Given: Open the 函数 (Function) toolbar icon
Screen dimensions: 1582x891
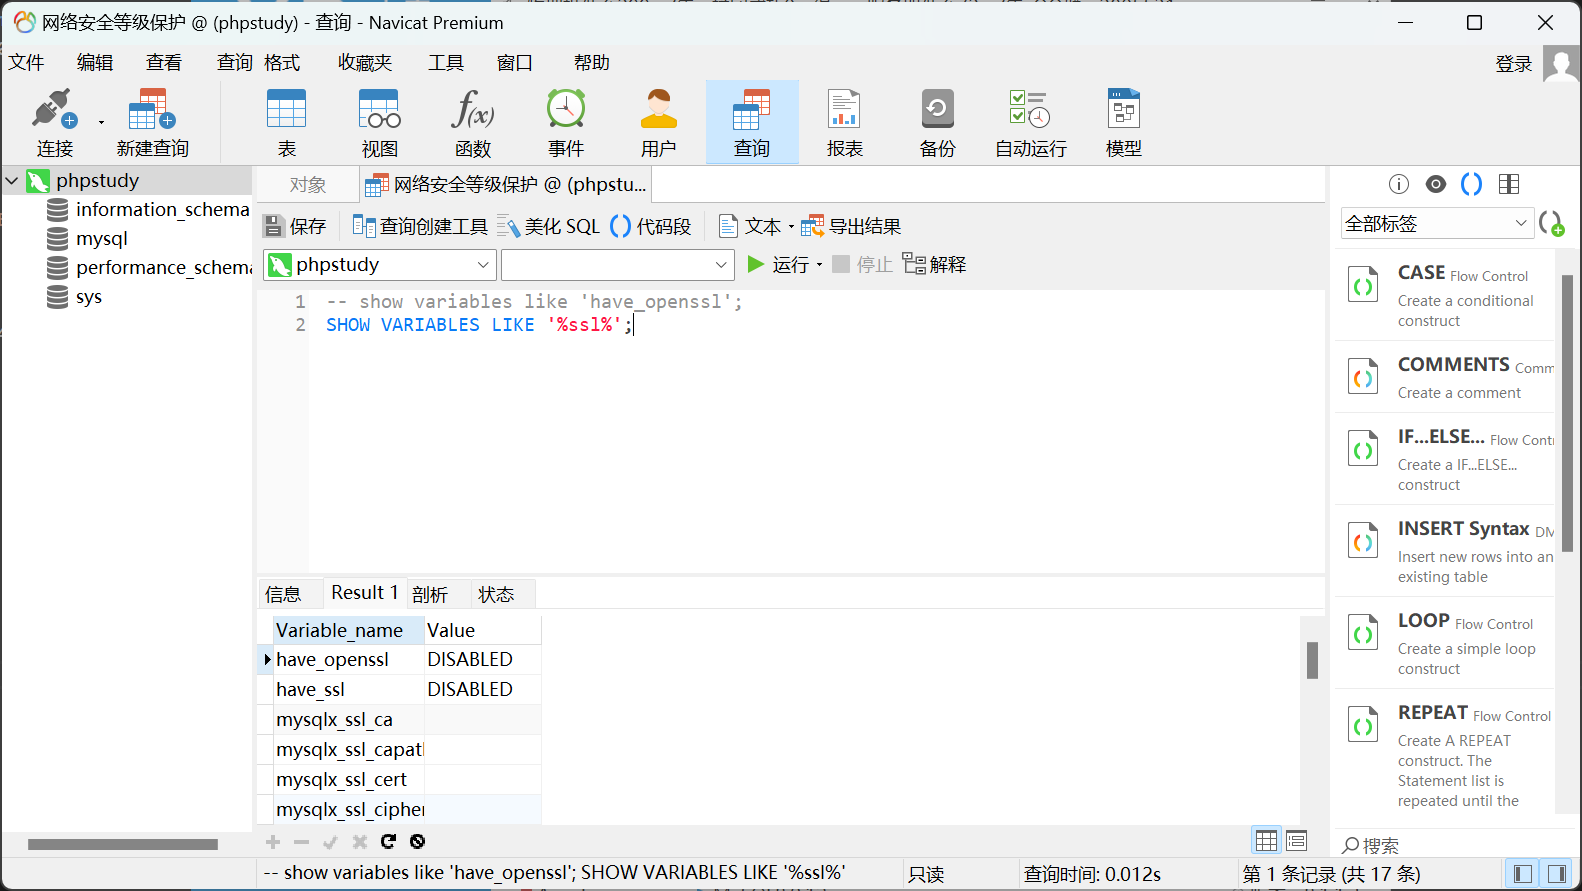Looking at the screenshot, I should tap(472, 122).
